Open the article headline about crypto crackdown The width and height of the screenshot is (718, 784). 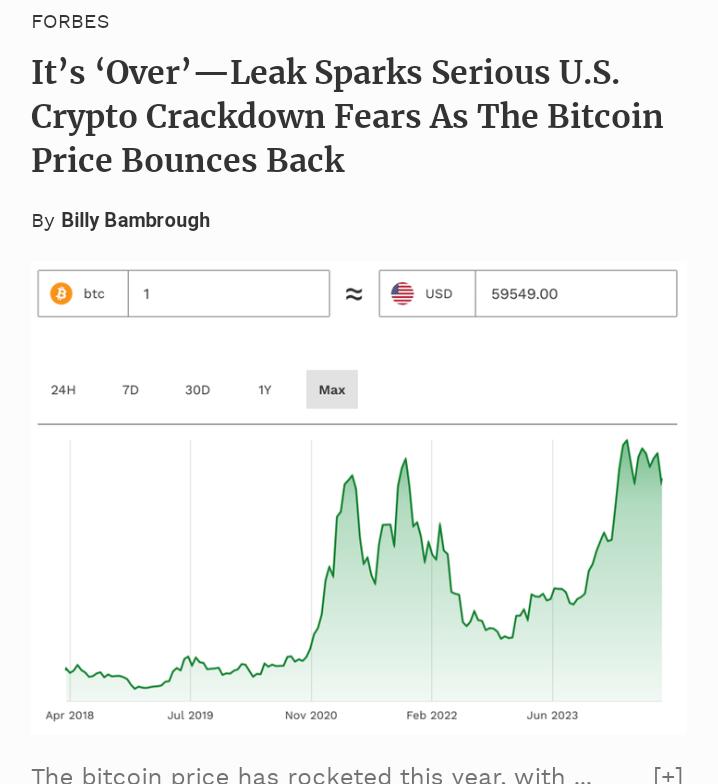point(347,116)
